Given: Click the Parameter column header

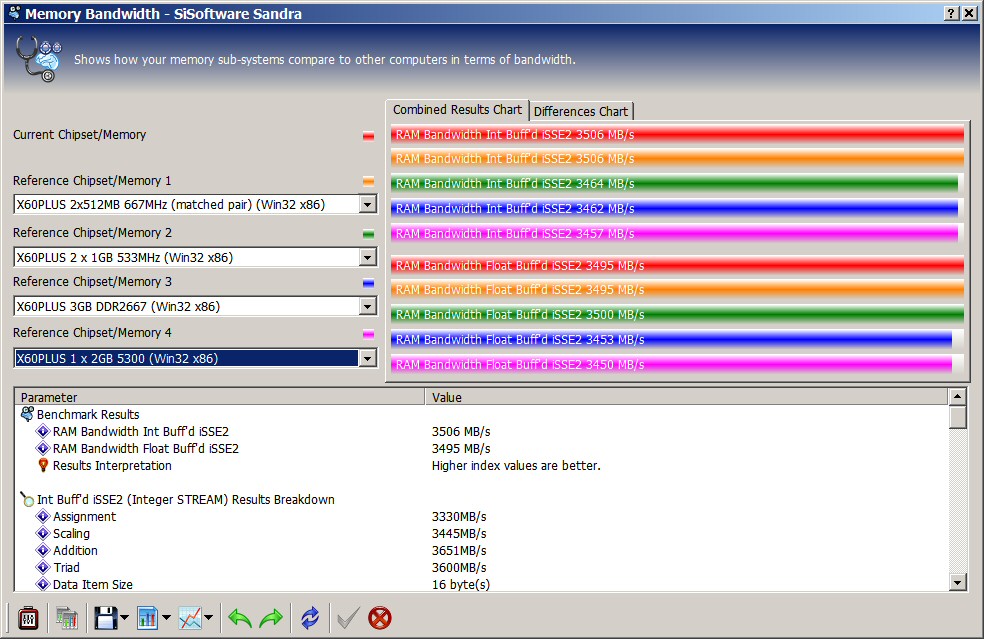Looking at the screenshot, I should point(220,397).
